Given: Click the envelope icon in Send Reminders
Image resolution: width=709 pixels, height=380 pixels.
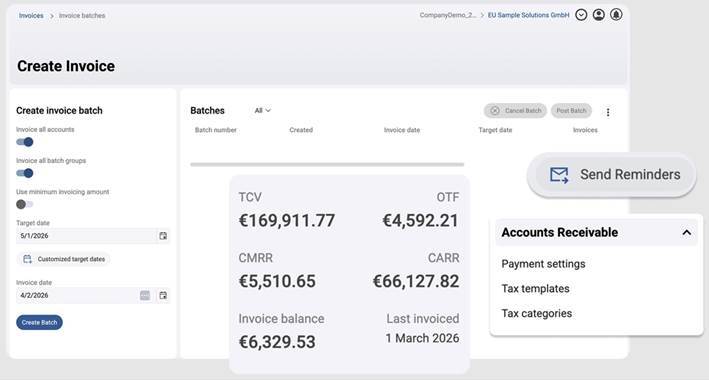Looking at the screenshot, I should [559, 175].
